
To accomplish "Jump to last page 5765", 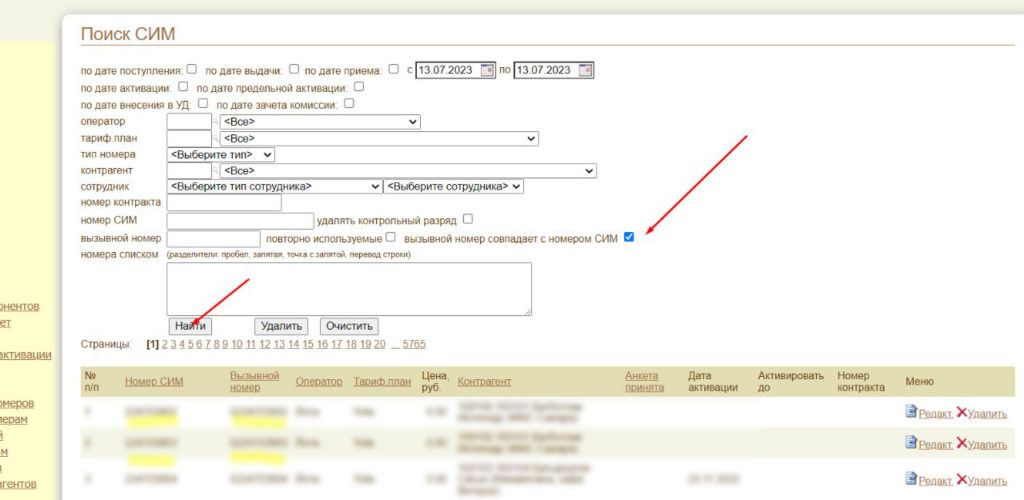I will [414, 345].
